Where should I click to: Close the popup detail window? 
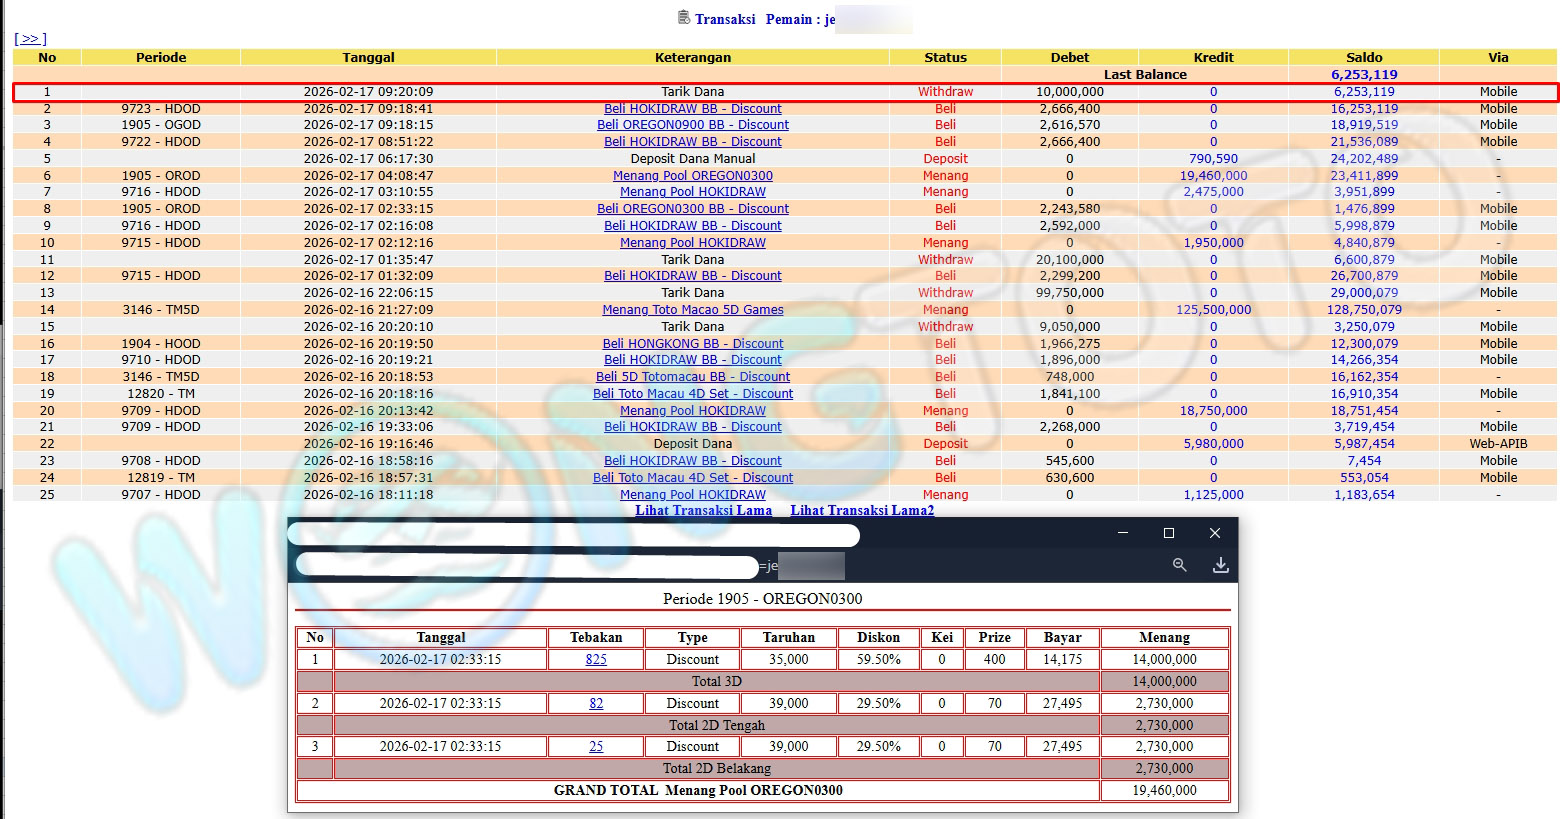1214,533
